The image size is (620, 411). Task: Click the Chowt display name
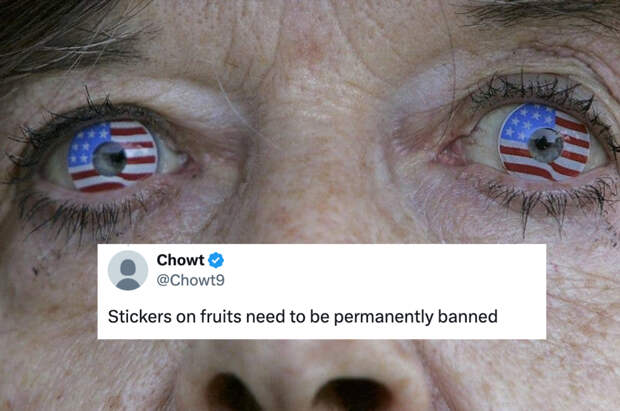tap(180, 260)
